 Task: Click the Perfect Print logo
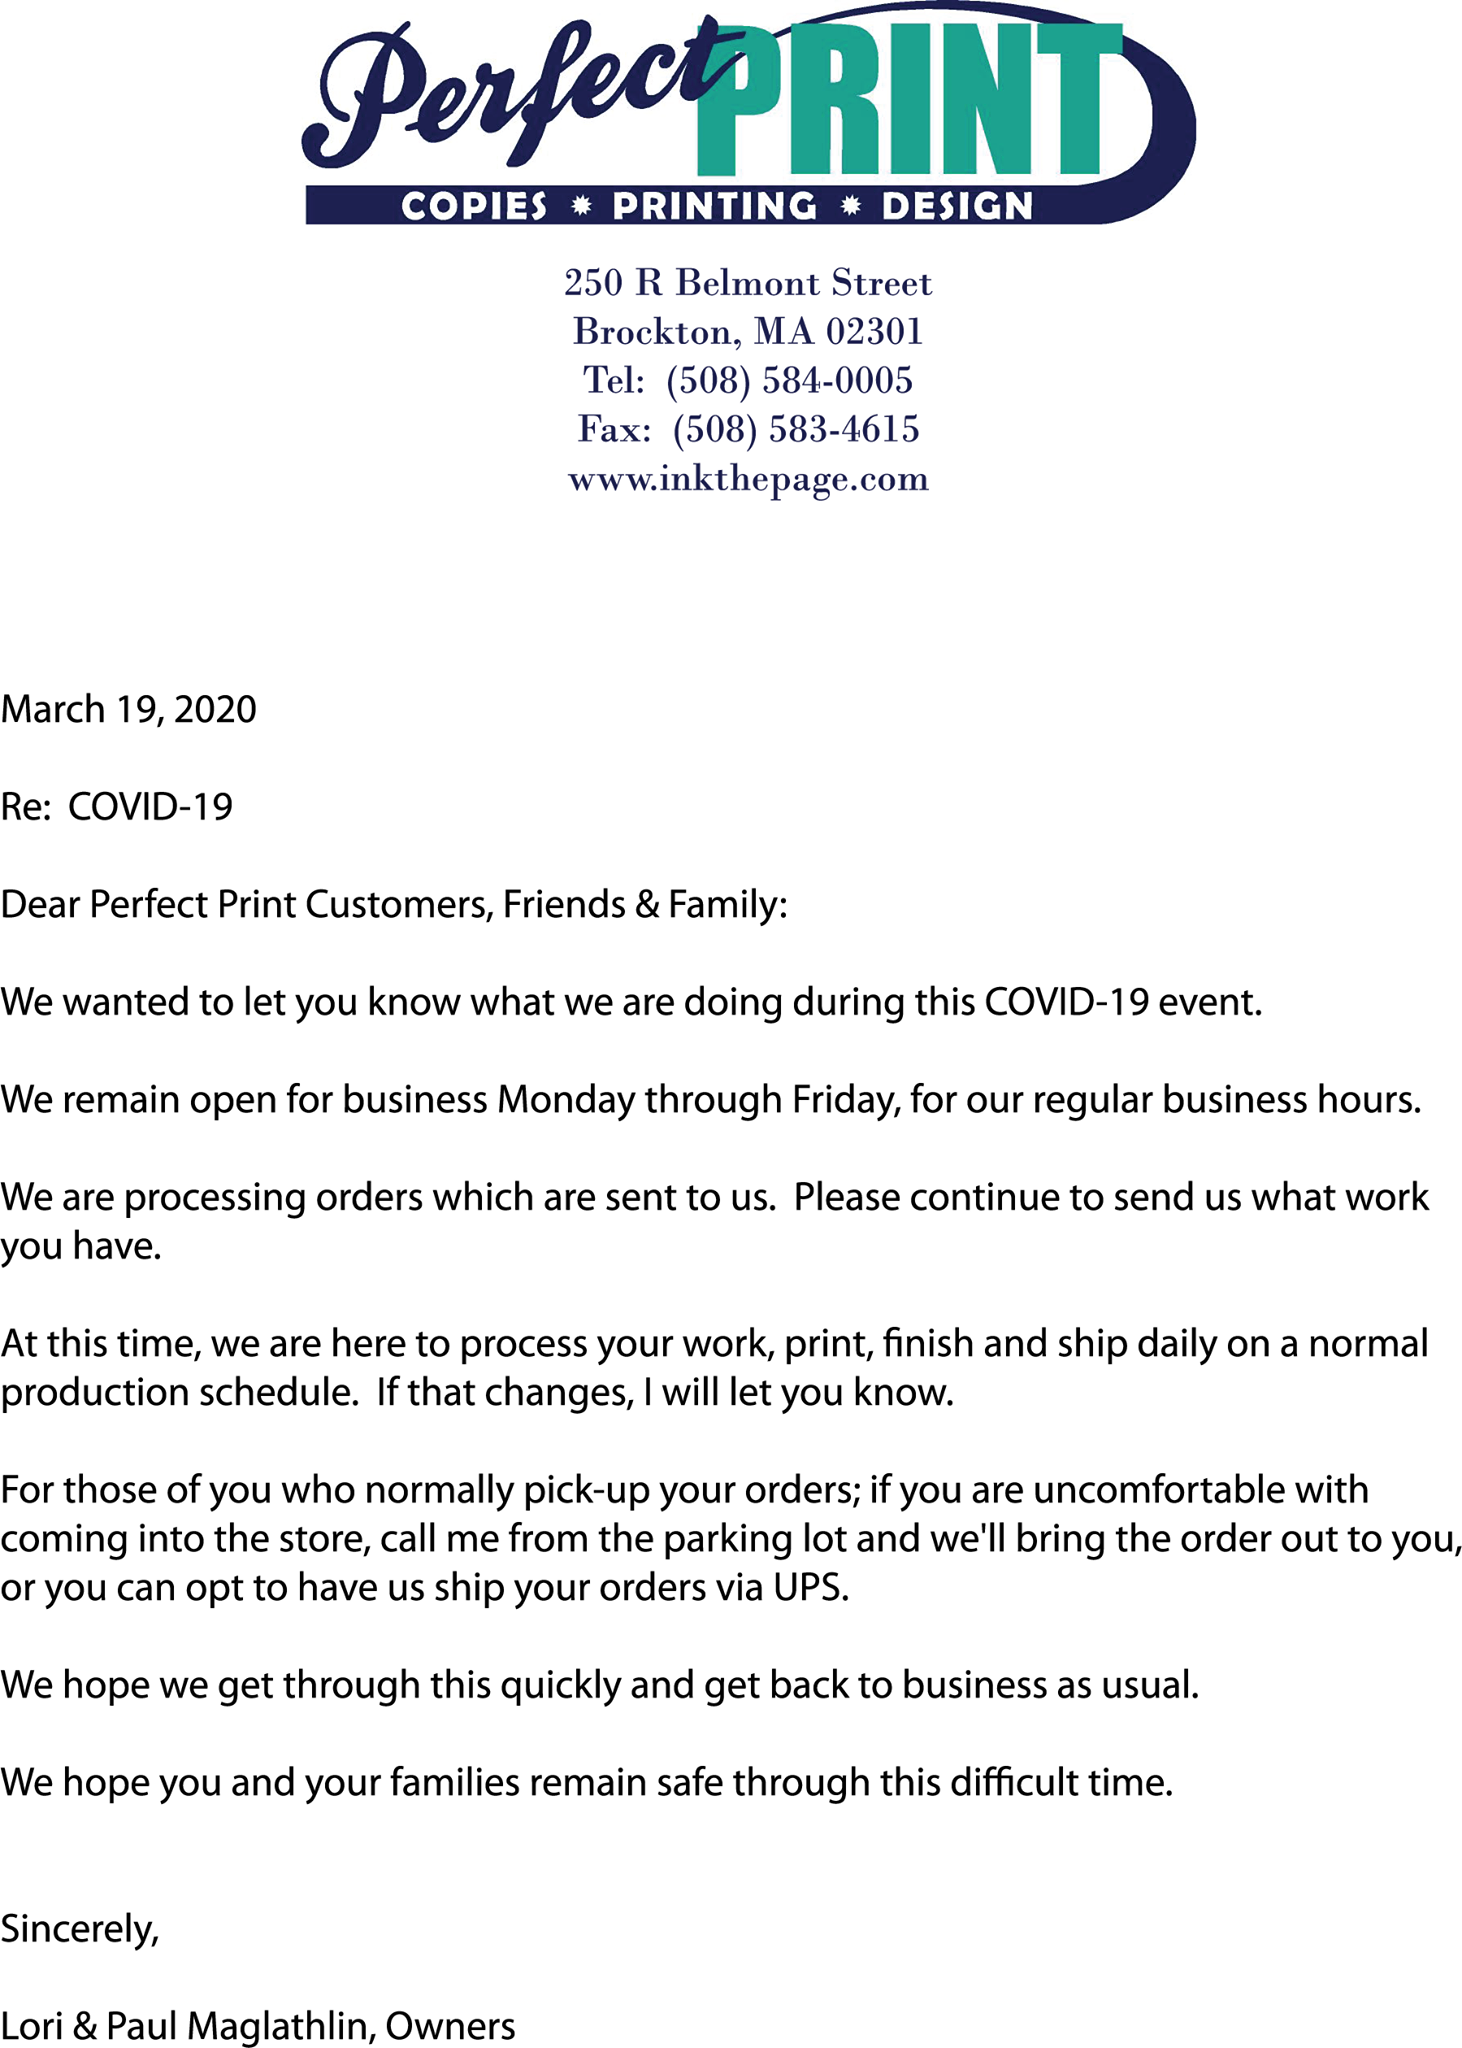click(x=748, y=113)
